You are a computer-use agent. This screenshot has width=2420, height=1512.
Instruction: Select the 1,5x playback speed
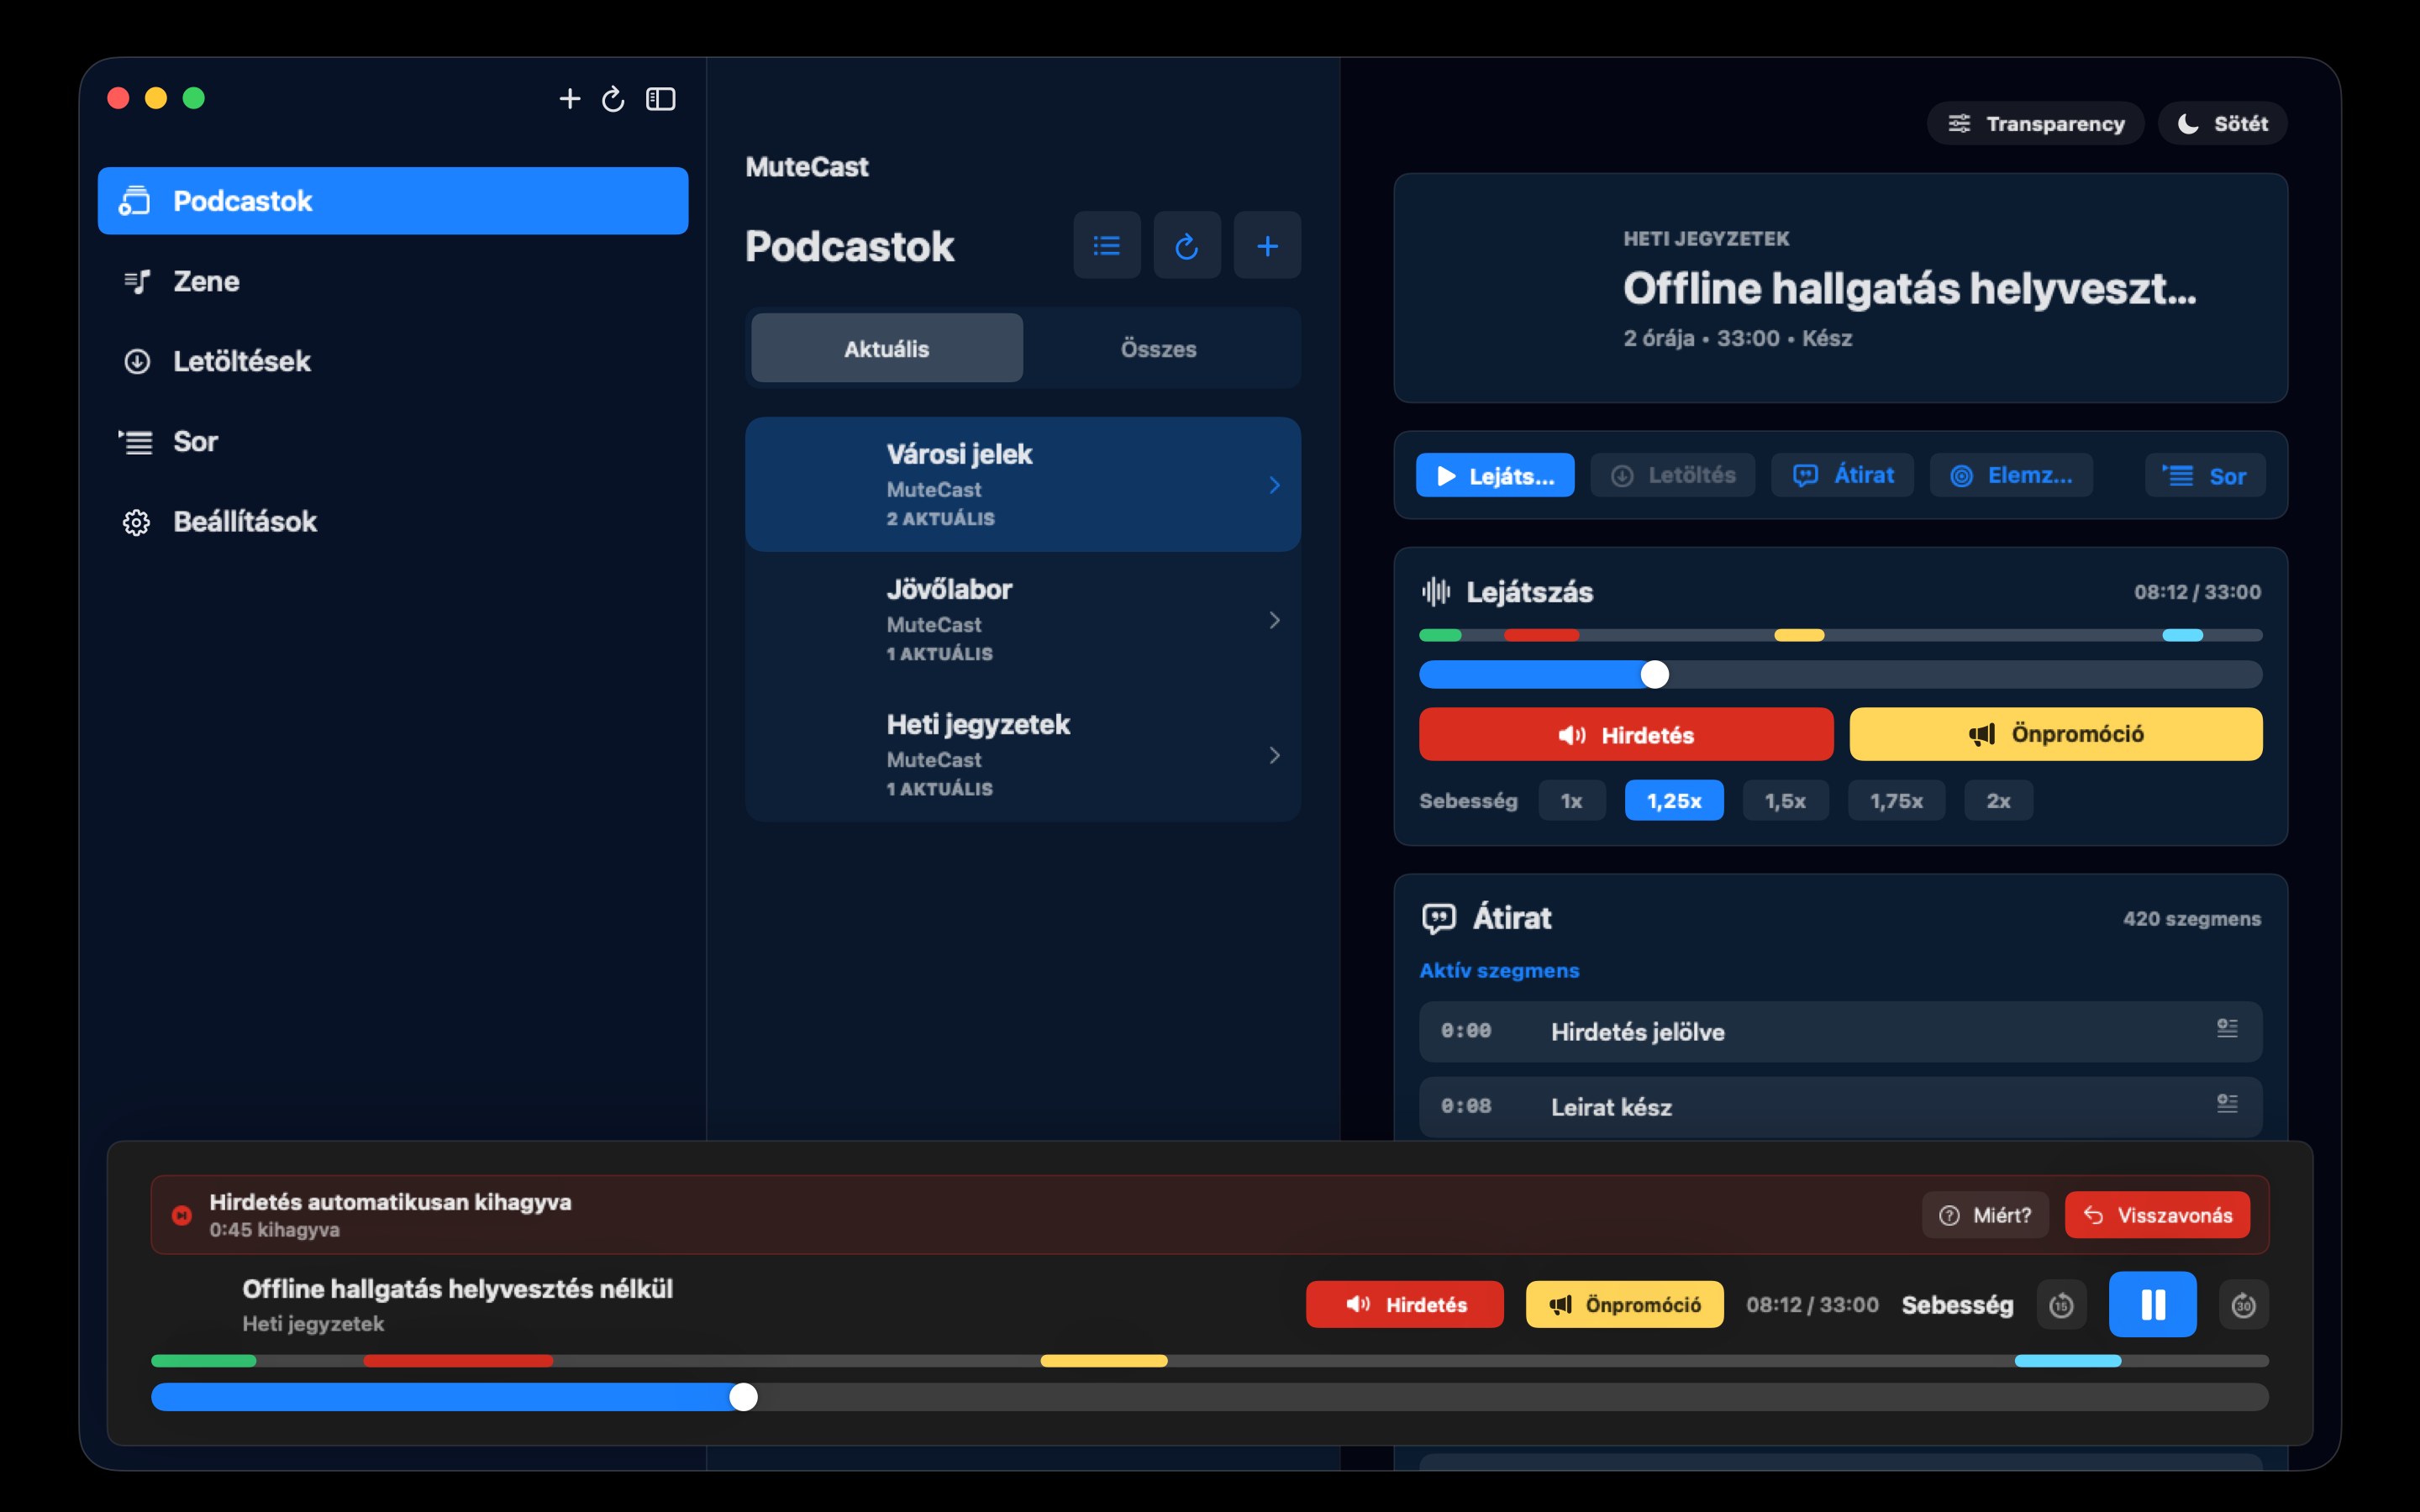coord(1785,800)
